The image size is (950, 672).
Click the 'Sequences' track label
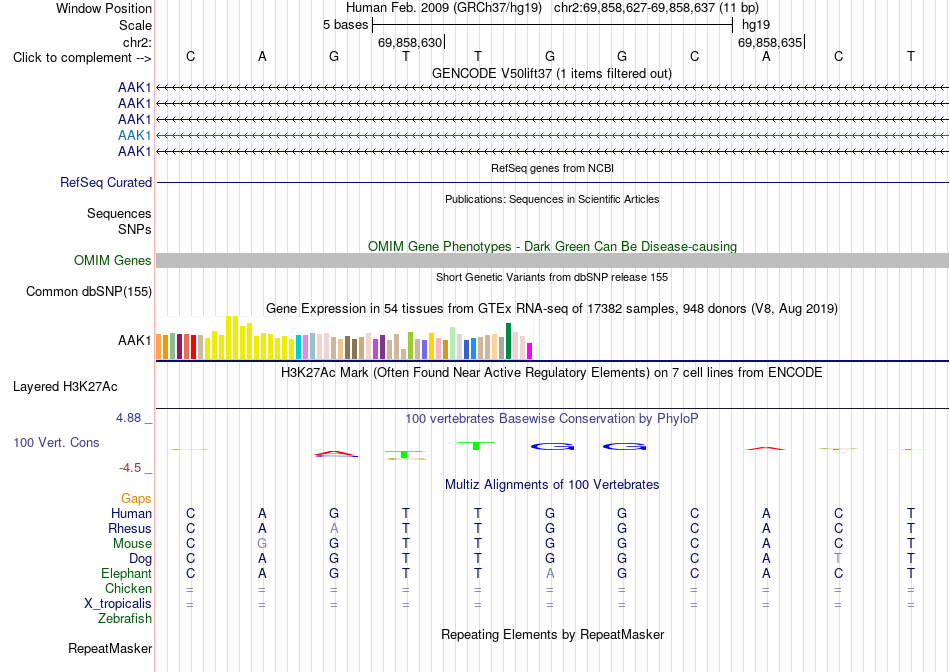[x=119, y=213]
